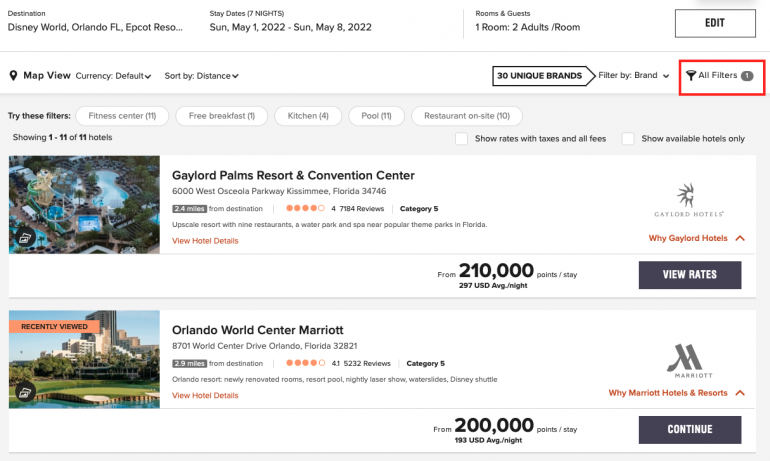Click the Map View pin icon
The height and width of the screenshot is (461, 770).
click(14, 76)
